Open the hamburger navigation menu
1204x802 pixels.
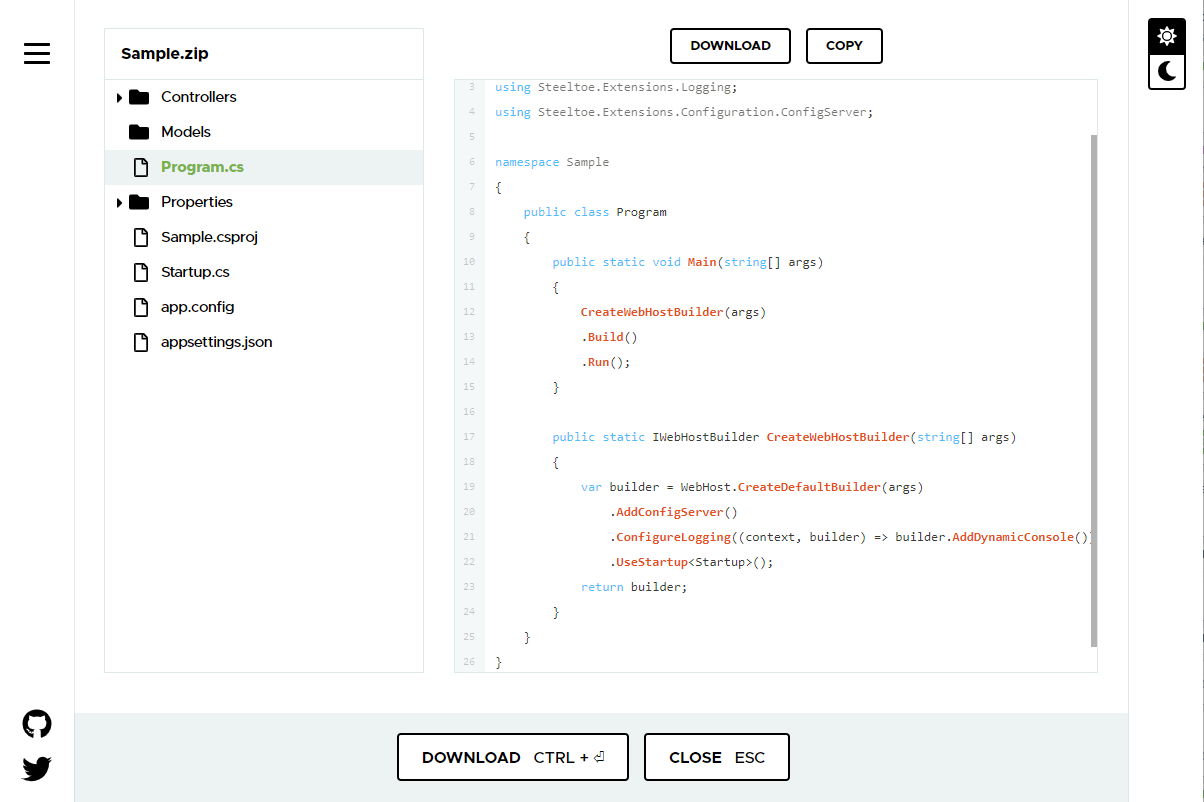click(x=37, y=54)
